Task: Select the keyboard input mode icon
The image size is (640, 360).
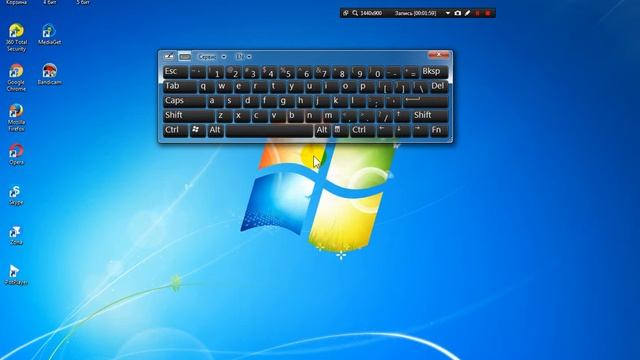Action: (185, 56)
